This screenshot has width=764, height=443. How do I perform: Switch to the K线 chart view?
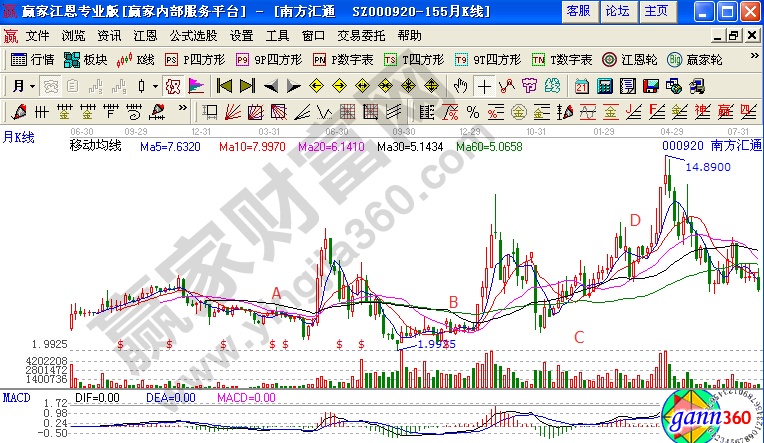tap(135, 60)
